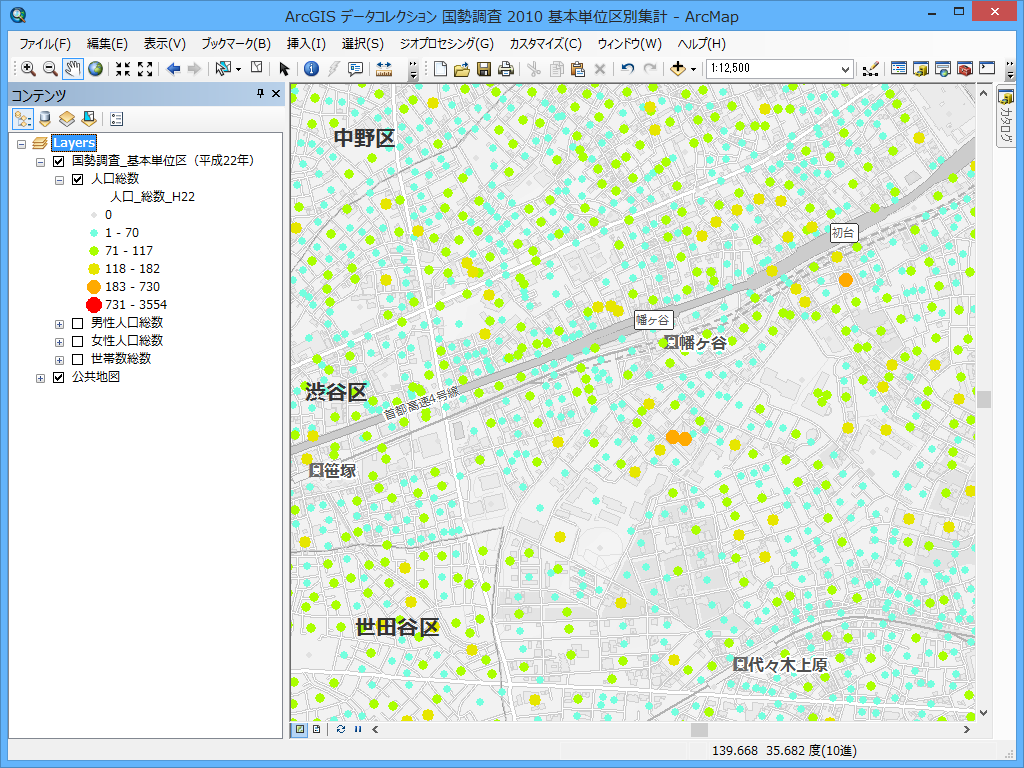Switch to Data View
1024x768 pixels.
(x=300, y=729)
